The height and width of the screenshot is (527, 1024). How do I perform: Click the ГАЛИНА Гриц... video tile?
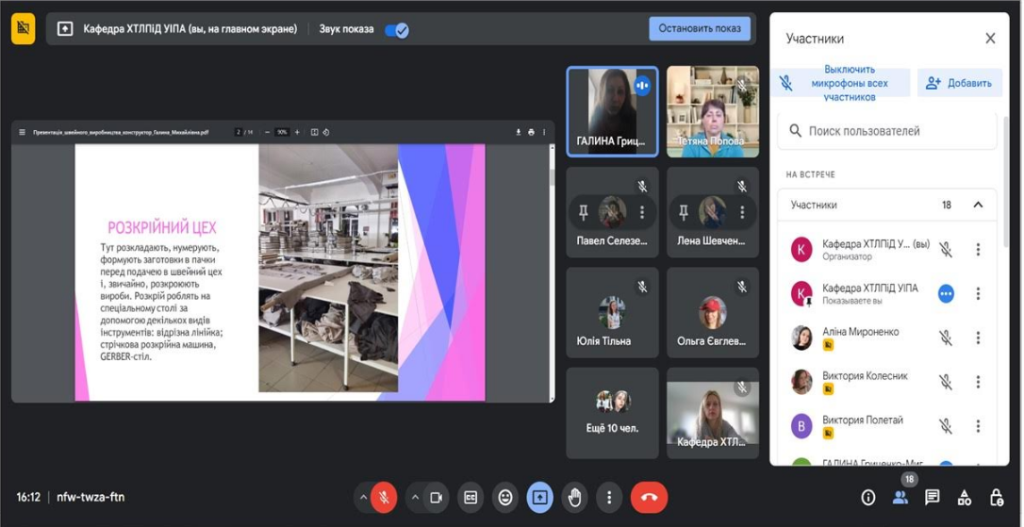tap(612, 112)
